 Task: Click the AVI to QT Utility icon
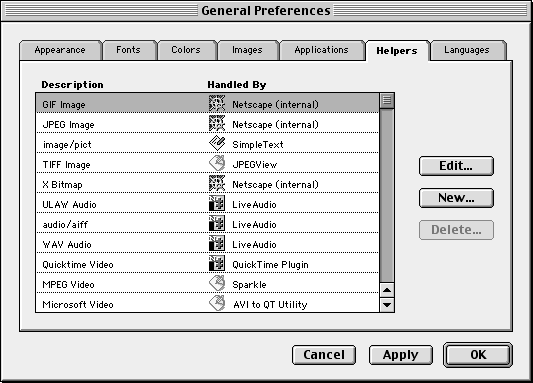[x=217, y=303]
